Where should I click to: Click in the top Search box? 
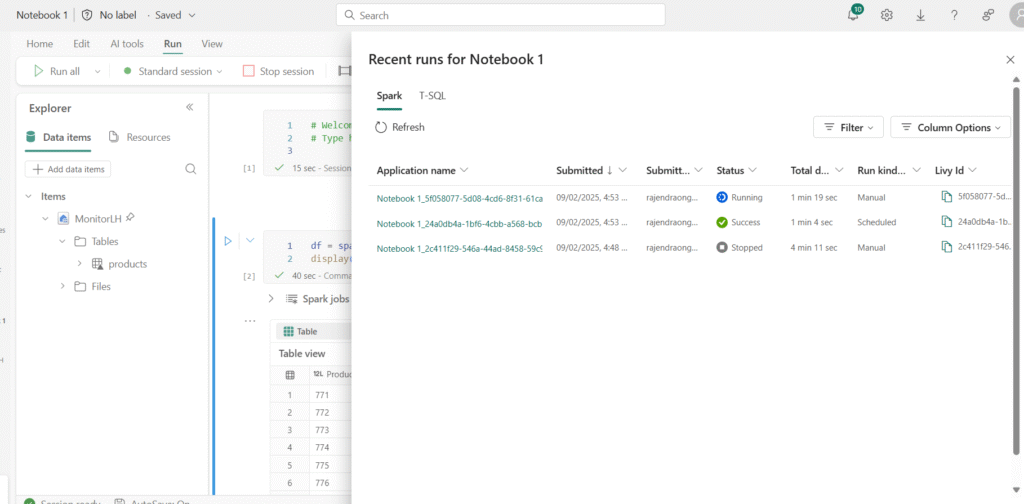click(501, 15)
